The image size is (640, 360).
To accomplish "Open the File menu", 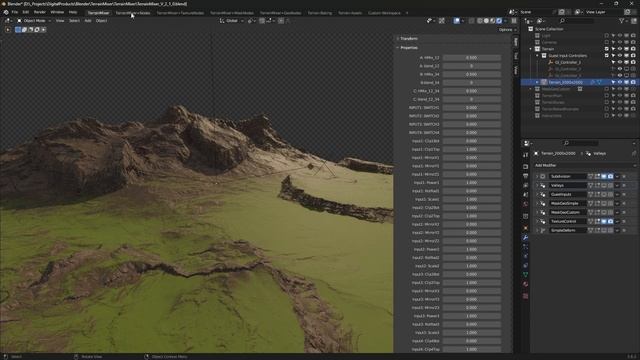I will tap(15, 12).
